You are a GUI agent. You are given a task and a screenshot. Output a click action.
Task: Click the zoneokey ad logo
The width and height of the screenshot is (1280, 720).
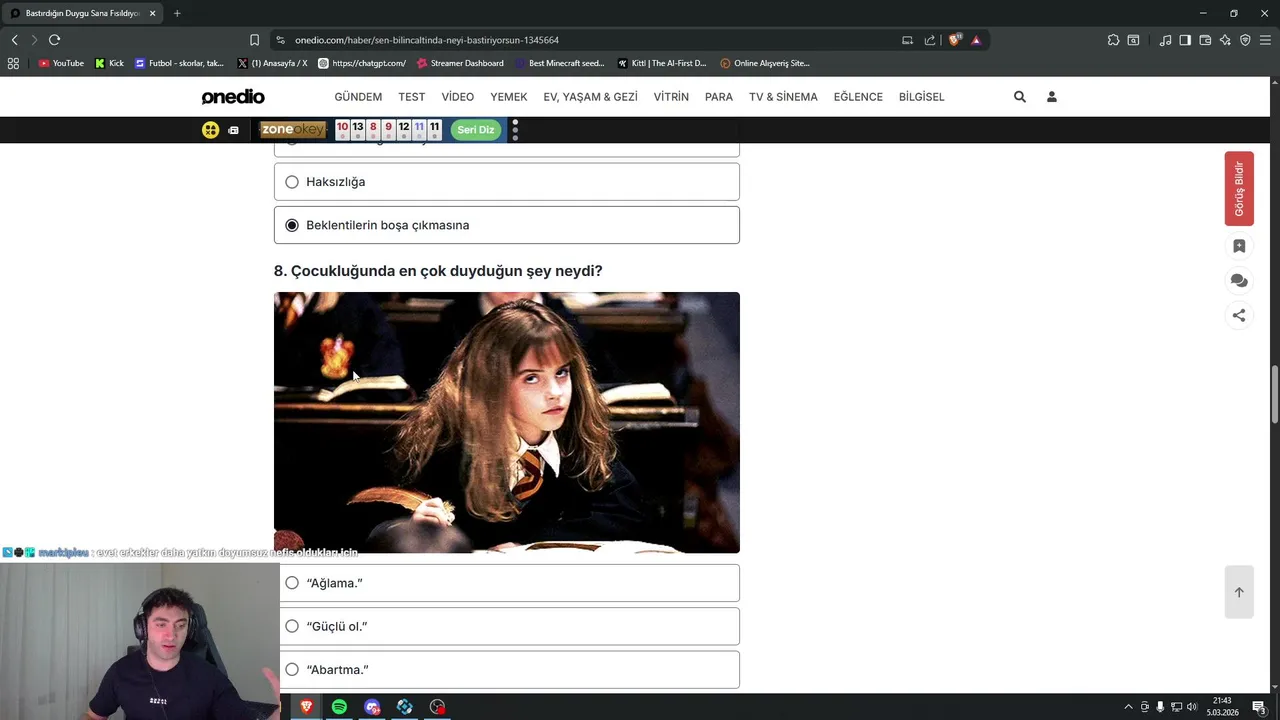coord(293,130)
